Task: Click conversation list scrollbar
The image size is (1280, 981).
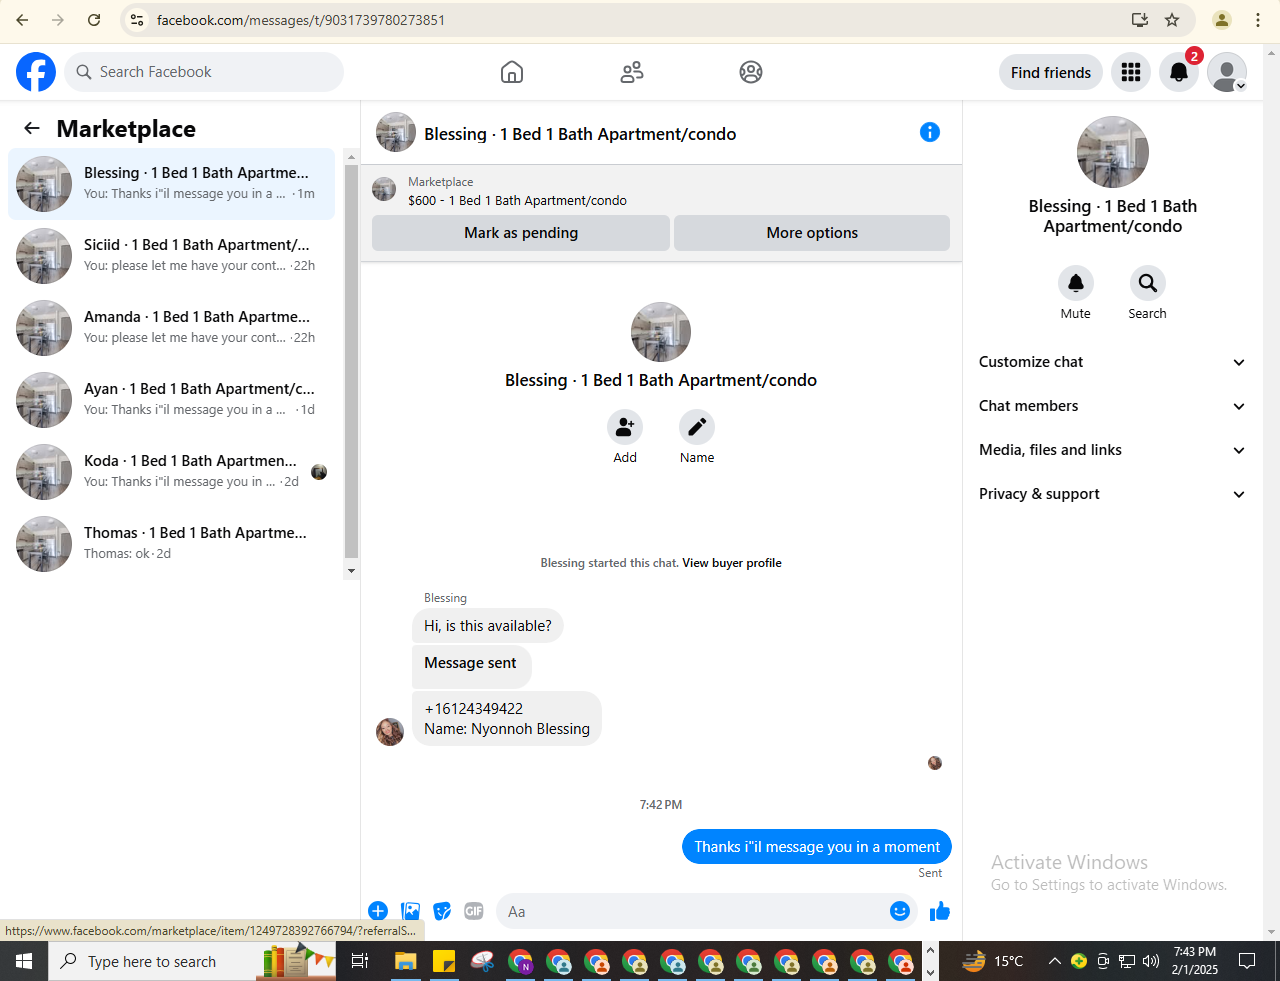Action: pyautogui.click(x=351, y=360)
